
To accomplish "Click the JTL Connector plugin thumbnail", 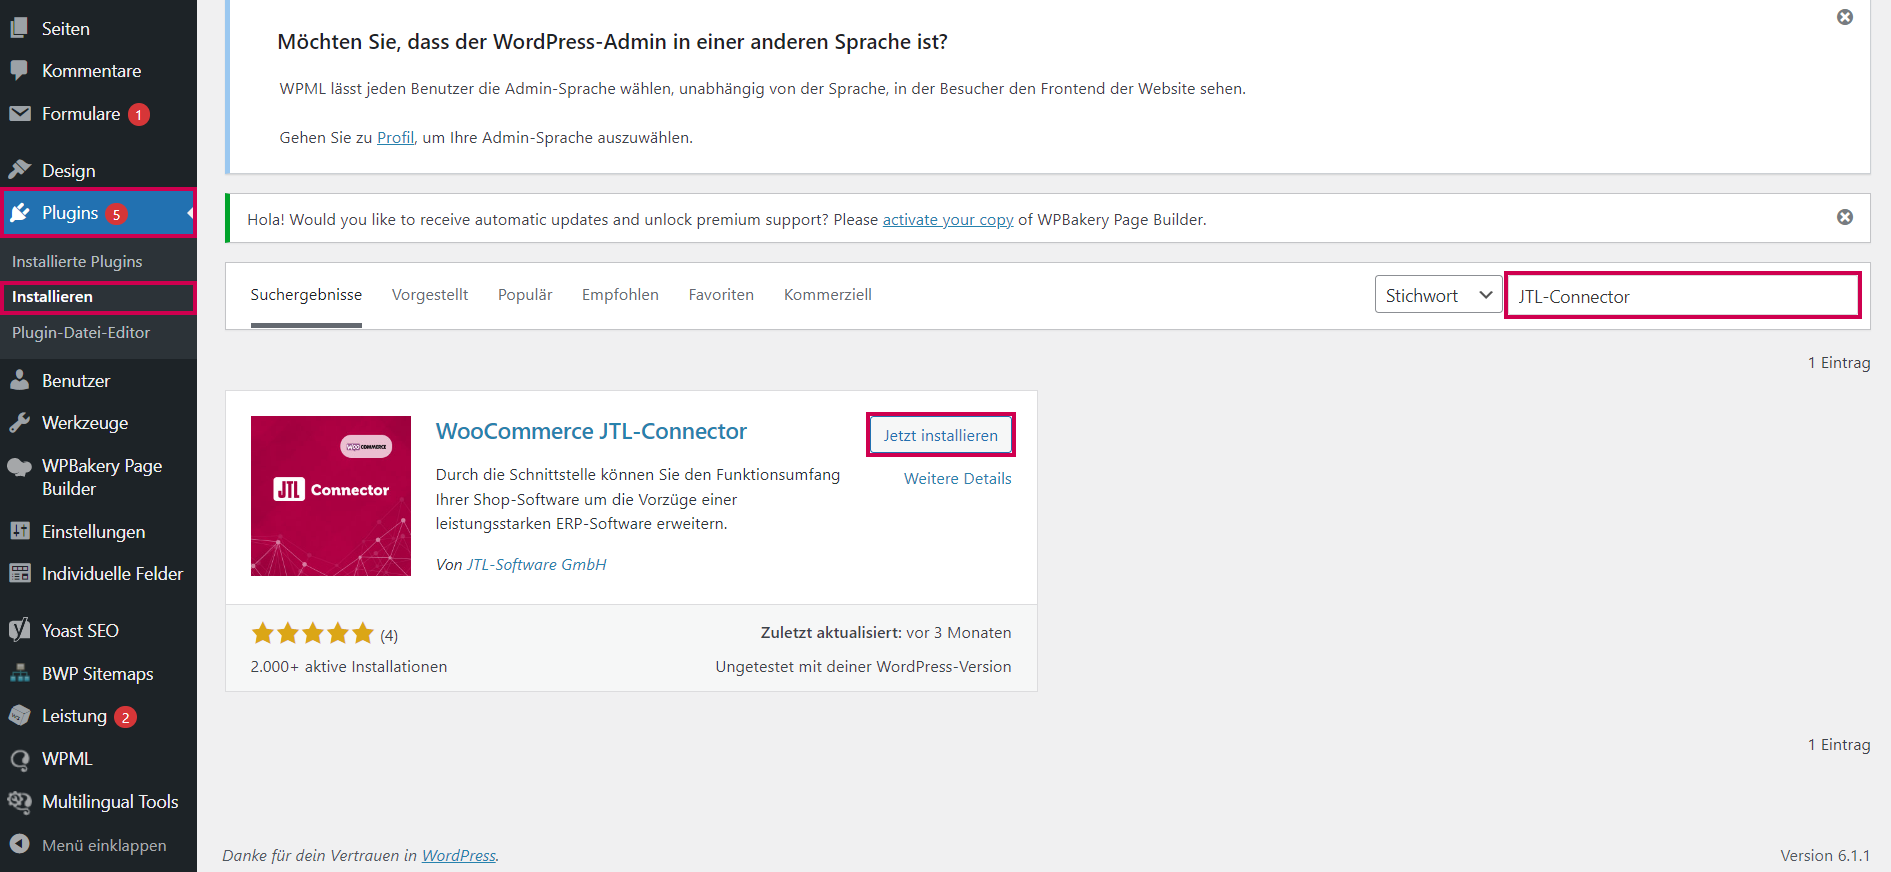I will (331, 496).
